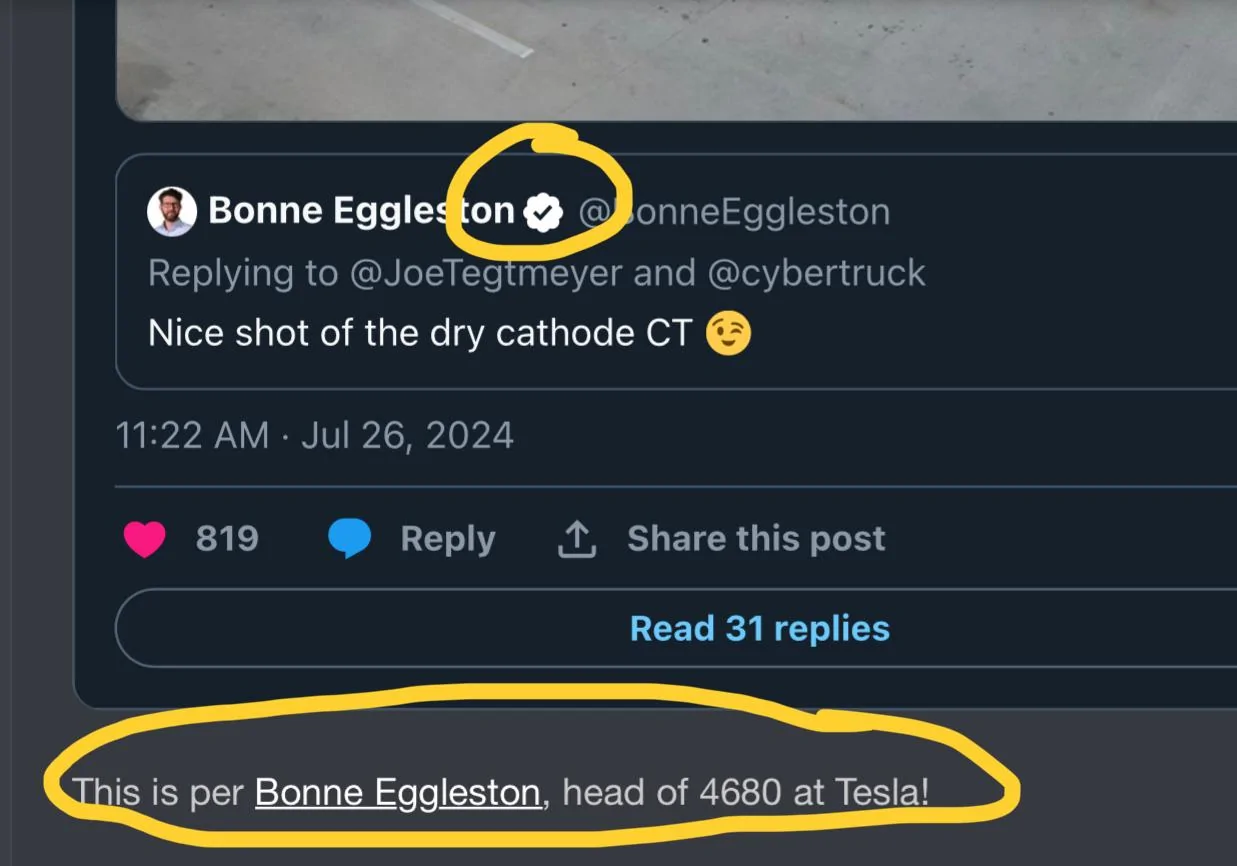Click the share upload arrow icon
The image size is (1237, 866).
click(576, 539)
